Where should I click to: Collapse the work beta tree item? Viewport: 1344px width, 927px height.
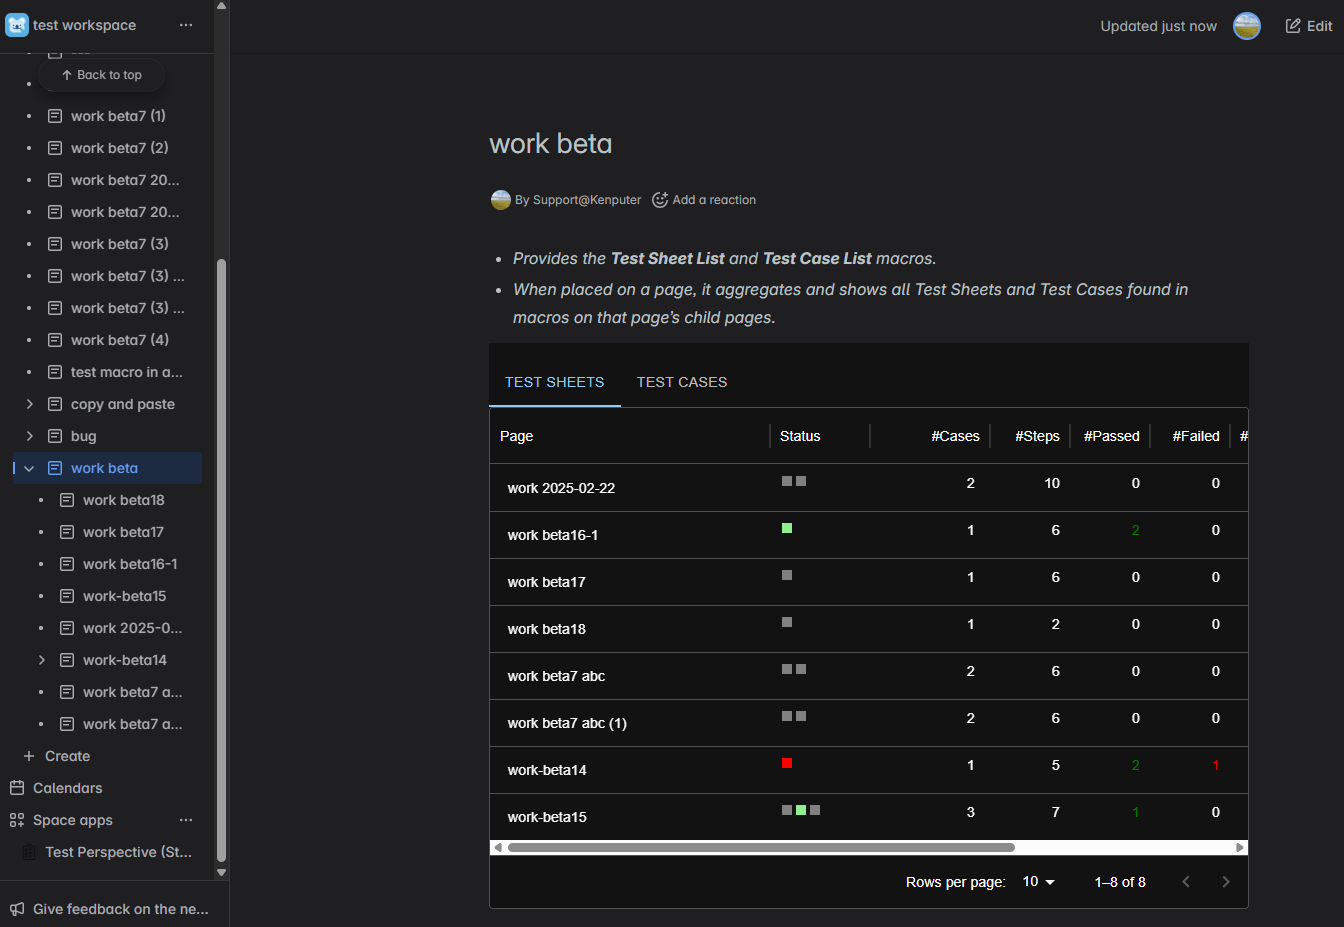point(30,468)
